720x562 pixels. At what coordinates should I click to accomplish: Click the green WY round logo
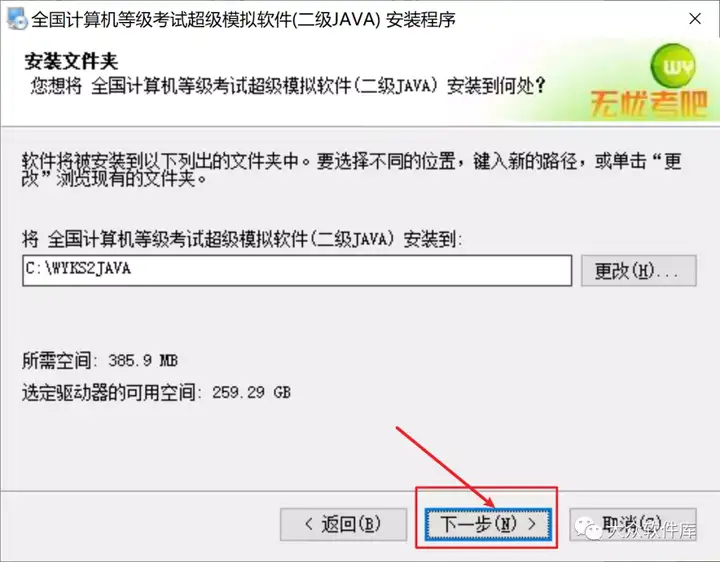[673, 66]
